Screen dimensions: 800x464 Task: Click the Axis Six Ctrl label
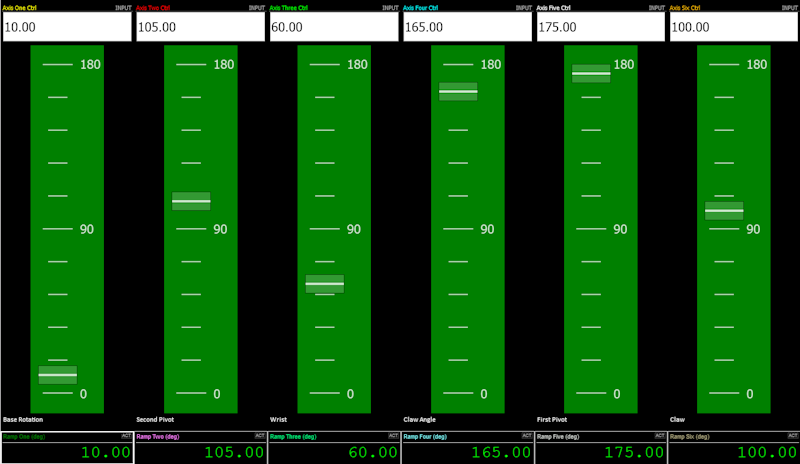(685, 8)
